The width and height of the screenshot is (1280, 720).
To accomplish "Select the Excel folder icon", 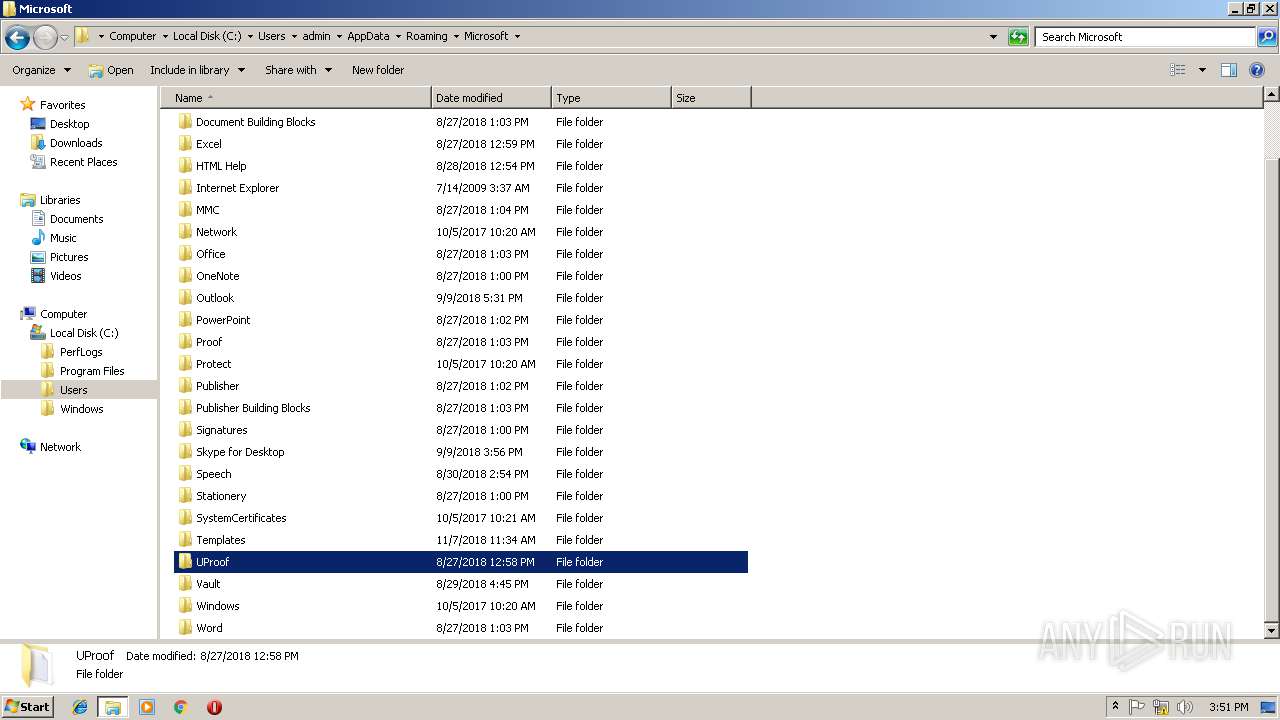I will tap(185, 144).
